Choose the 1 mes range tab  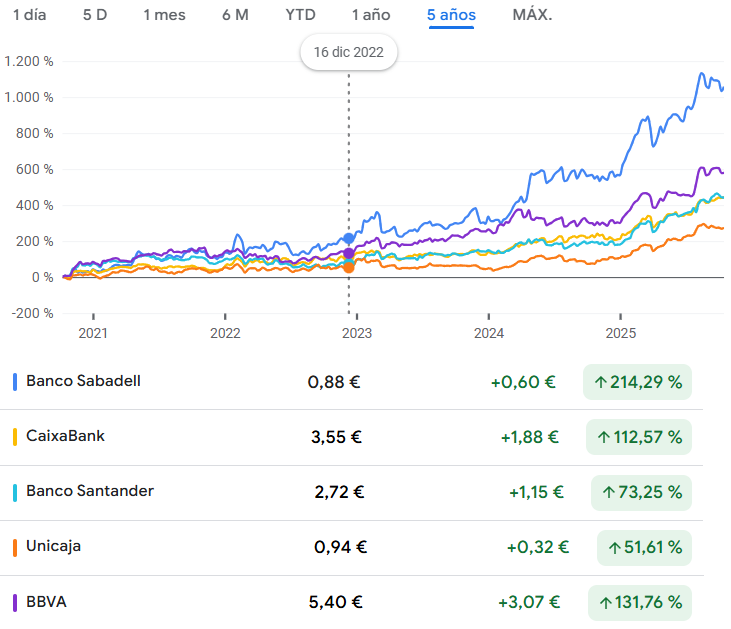pyautogui.click(x=164, y=15)
